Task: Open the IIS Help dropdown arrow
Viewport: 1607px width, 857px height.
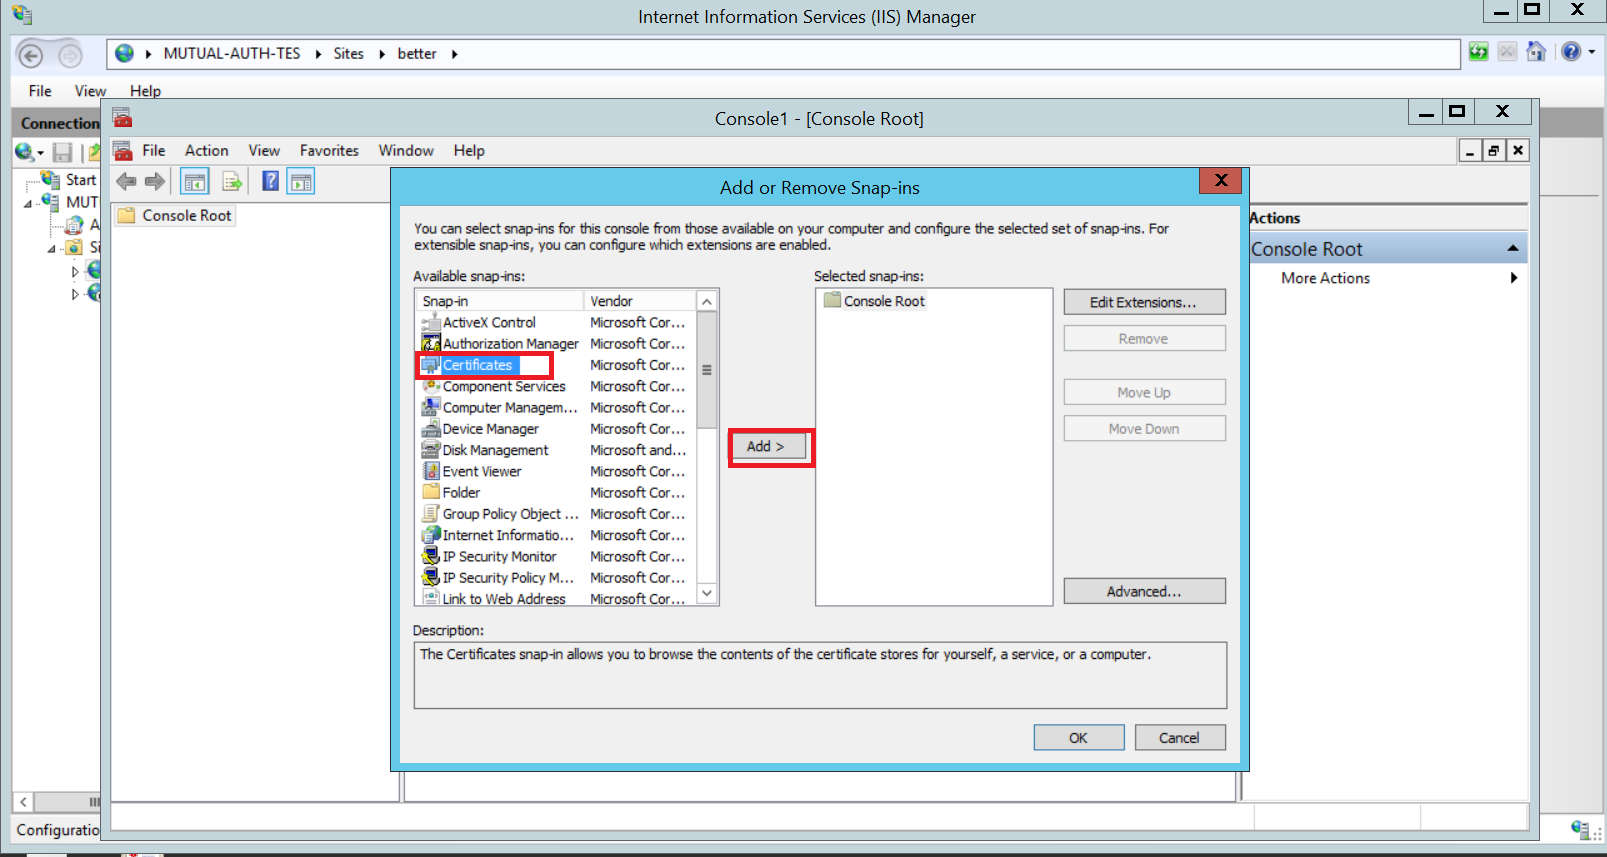Action: pos(1591,52)
